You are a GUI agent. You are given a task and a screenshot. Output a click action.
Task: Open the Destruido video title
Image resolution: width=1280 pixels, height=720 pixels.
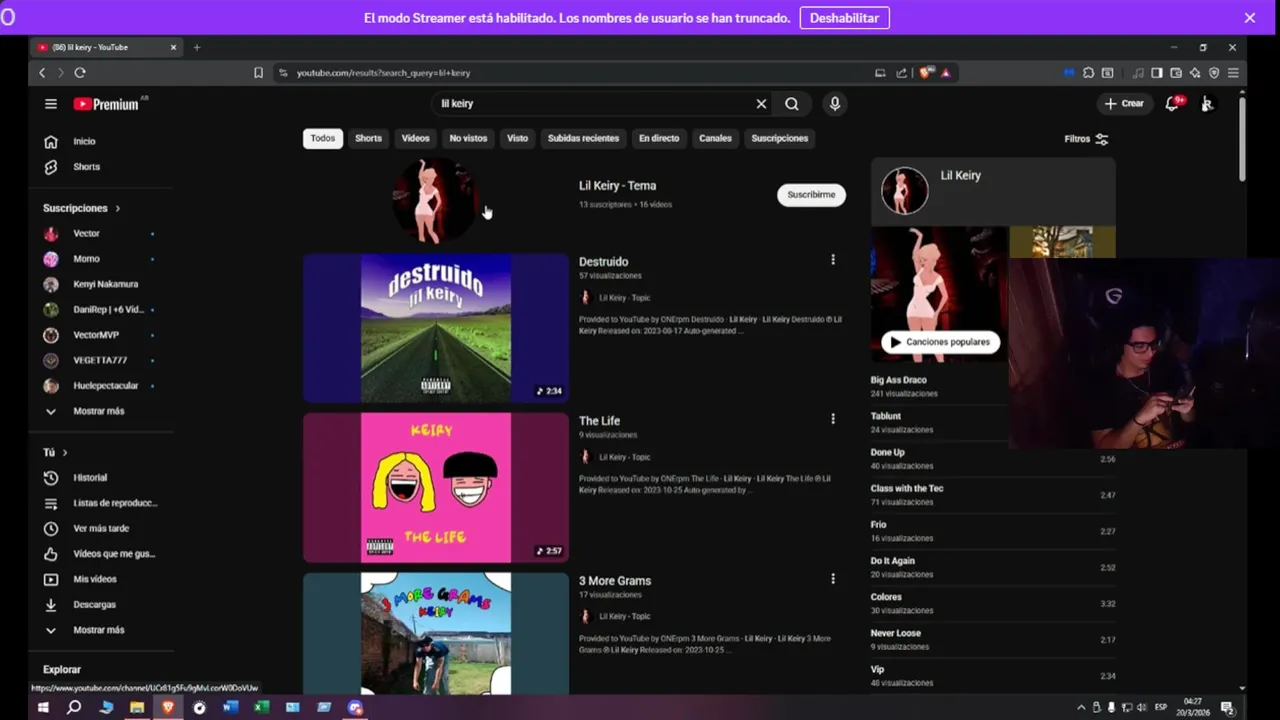(603, 262)
